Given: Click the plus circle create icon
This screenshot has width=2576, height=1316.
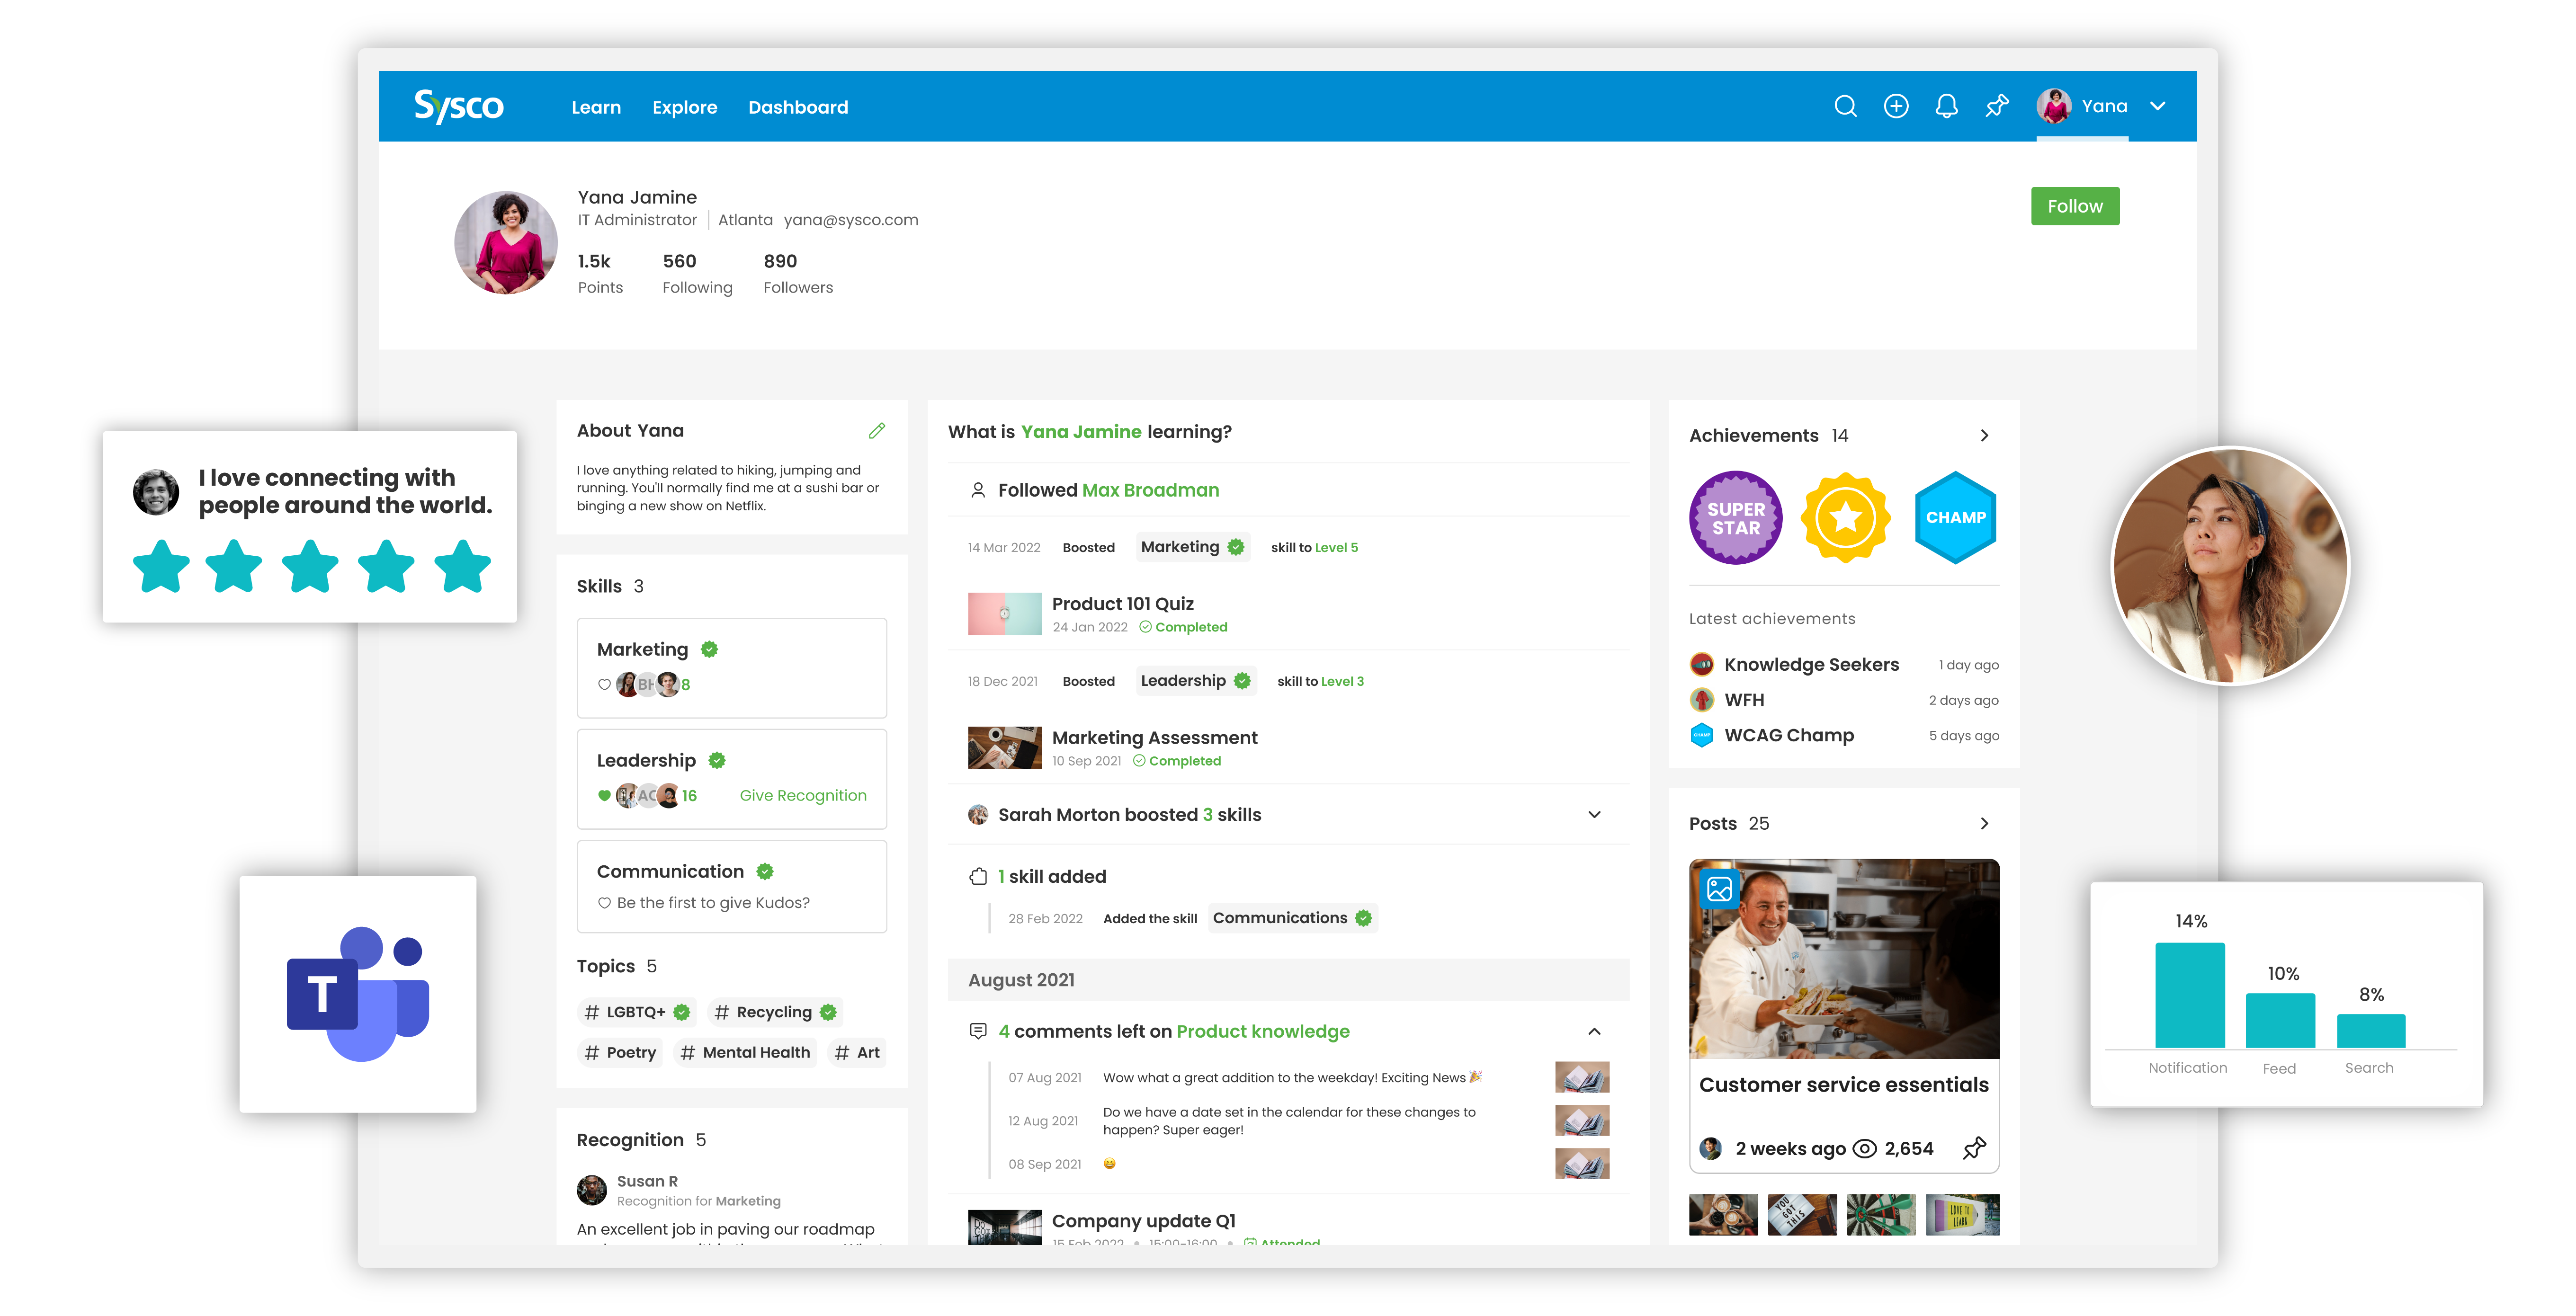Looking at the screenshot, I should (1896, 106).
